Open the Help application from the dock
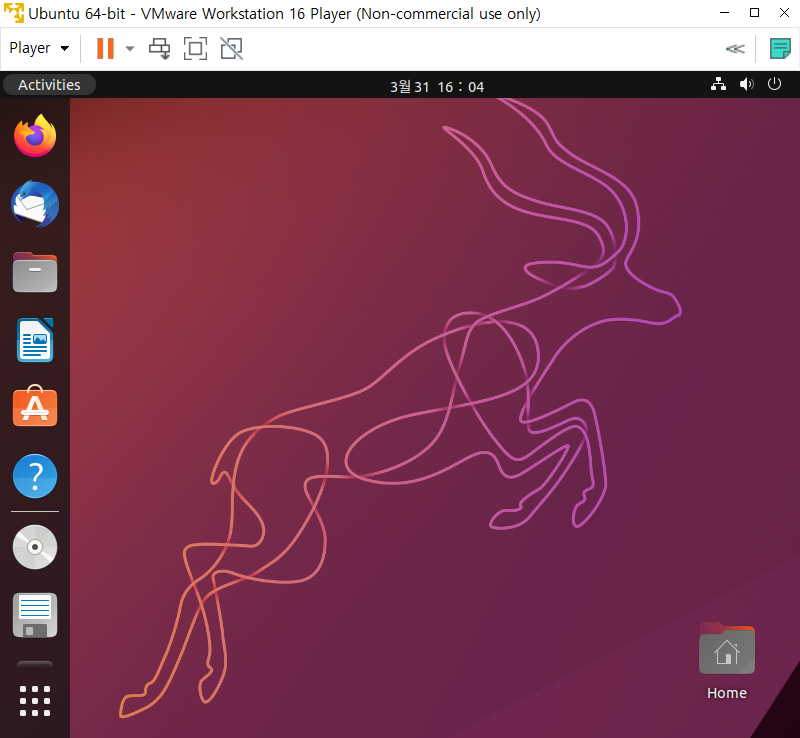Image resolution: width=800 pixels, height=738 pixels. 35,476
